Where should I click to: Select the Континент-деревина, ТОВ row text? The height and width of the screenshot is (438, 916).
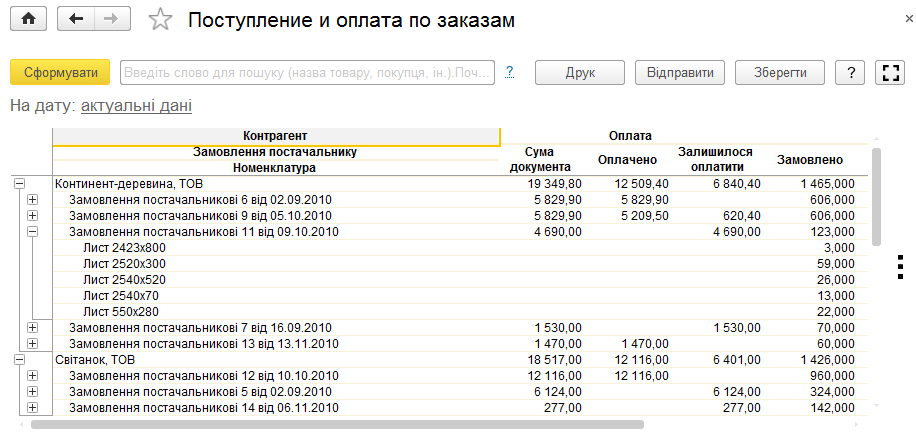point(129,184)
